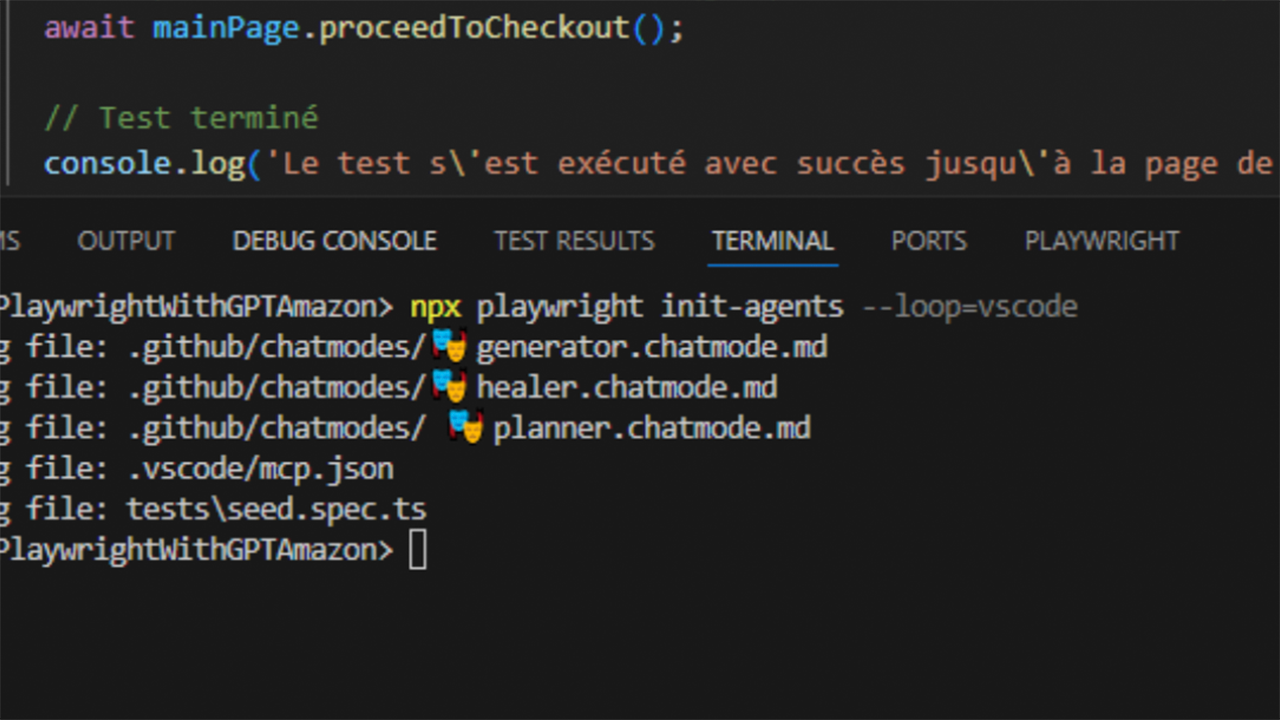Open the DEBUG CONSOLE tab
Screen dimensions: 1280x720
pyautogui.click(x=334, y=241)
